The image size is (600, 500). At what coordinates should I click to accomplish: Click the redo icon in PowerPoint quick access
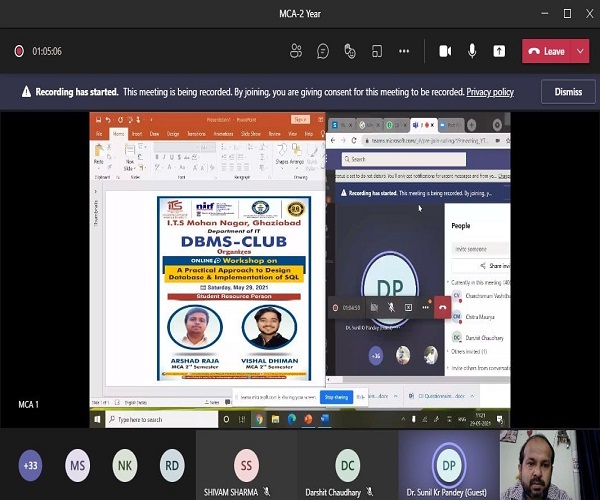click(120, 120)
